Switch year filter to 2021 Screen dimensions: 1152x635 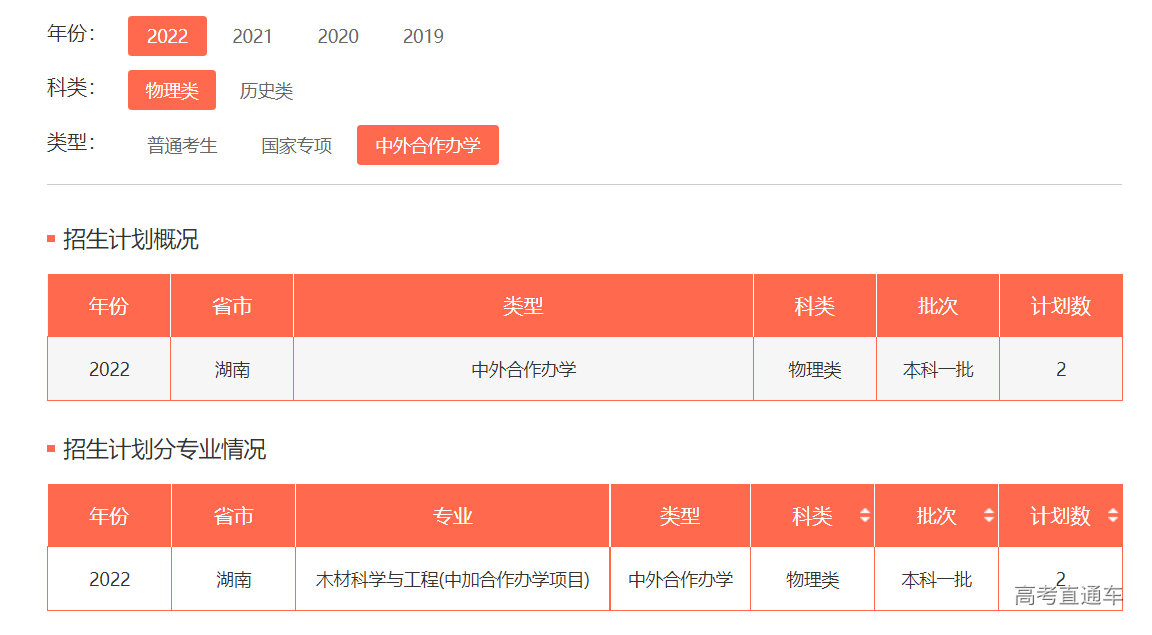(252, 36)
